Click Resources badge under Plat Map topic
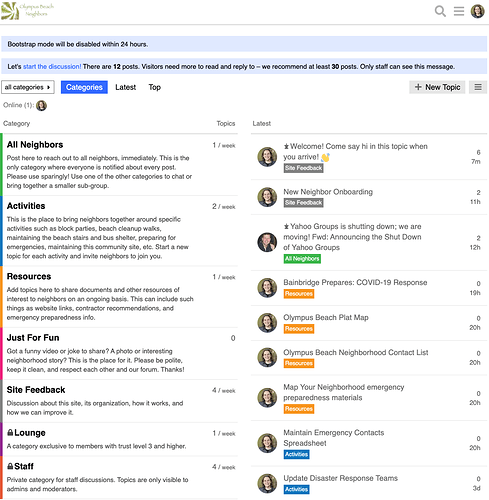 point(299,329)
